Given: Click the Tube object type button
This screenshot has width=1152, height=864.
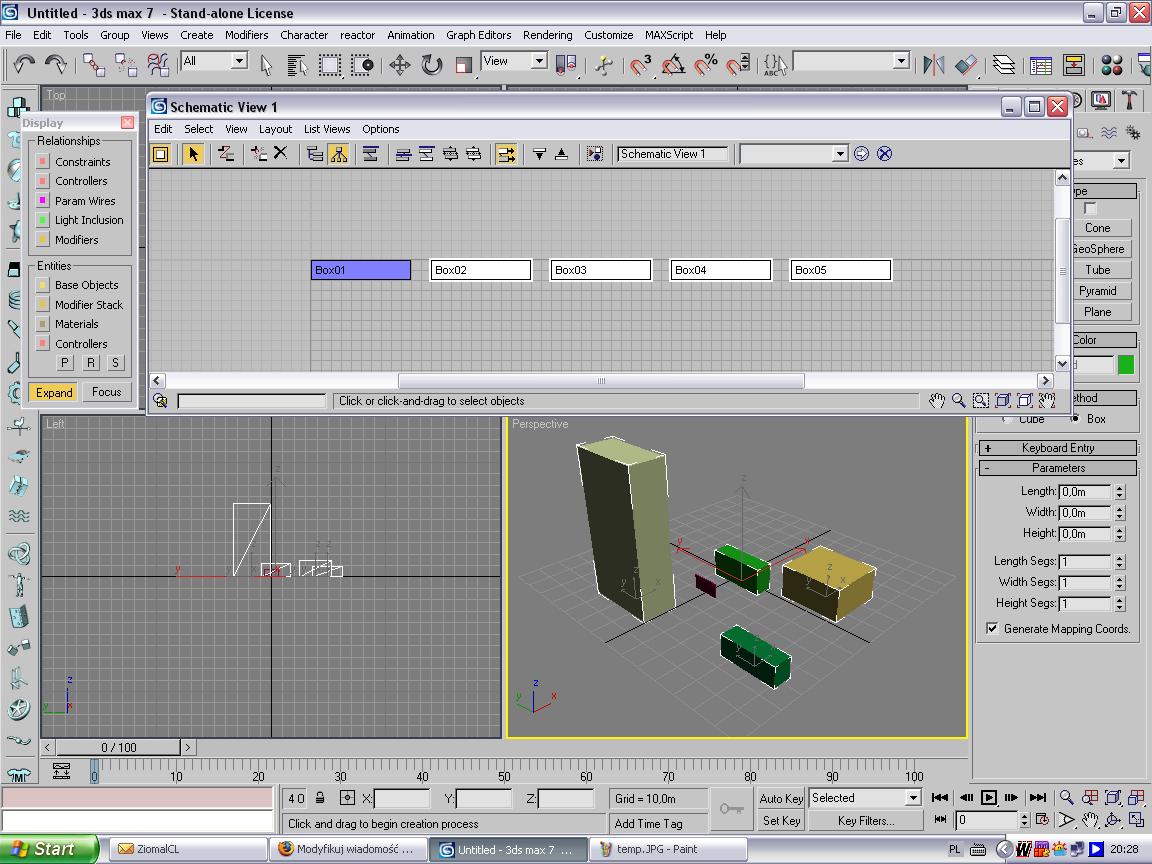Looking at the screenshot, I should (x=1098, y=270).
